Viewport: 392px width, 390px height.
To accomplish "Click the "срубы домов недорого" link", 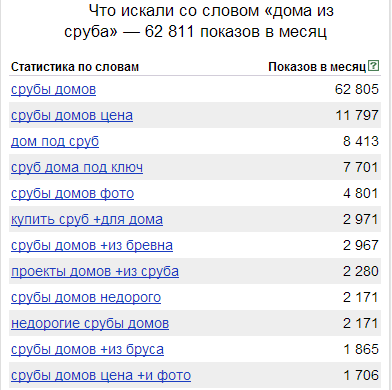I will click(86, 298).
